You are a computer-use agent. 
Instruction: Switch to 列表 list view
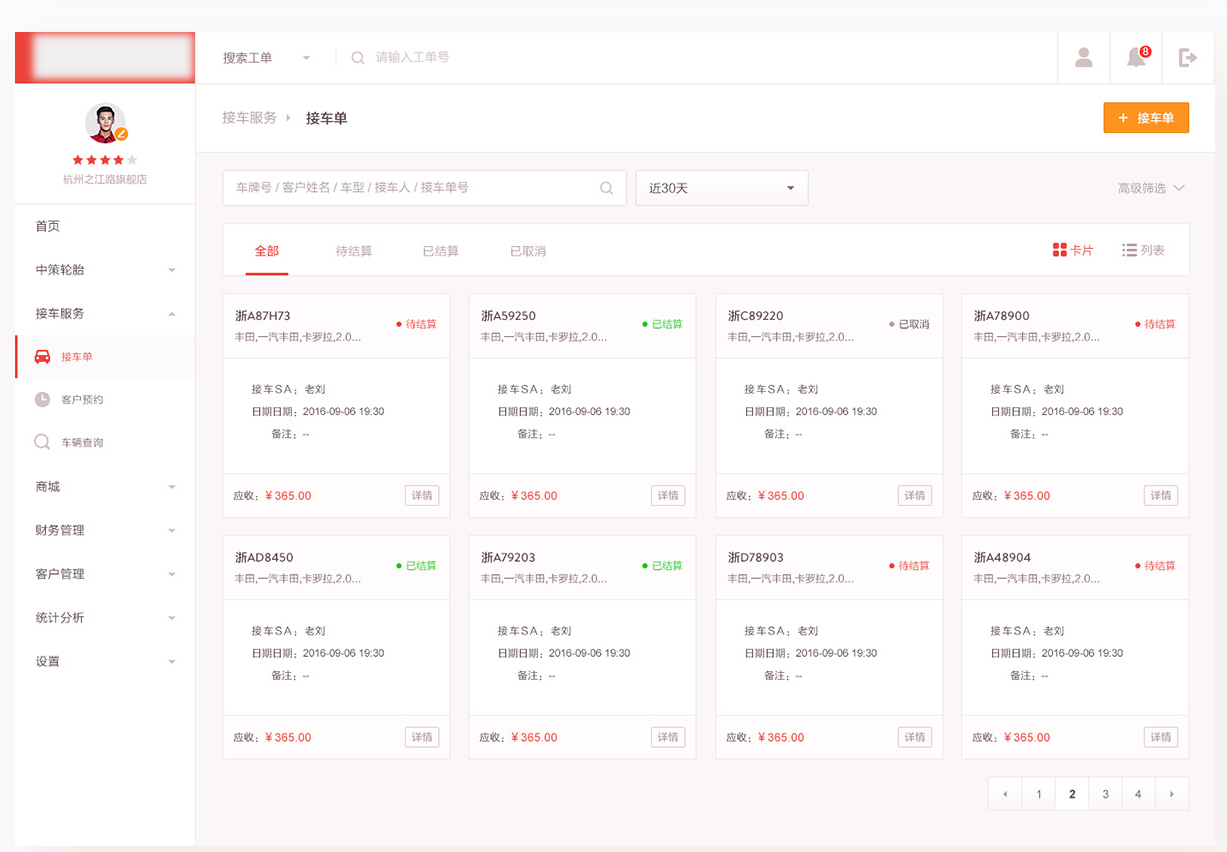1143,250
